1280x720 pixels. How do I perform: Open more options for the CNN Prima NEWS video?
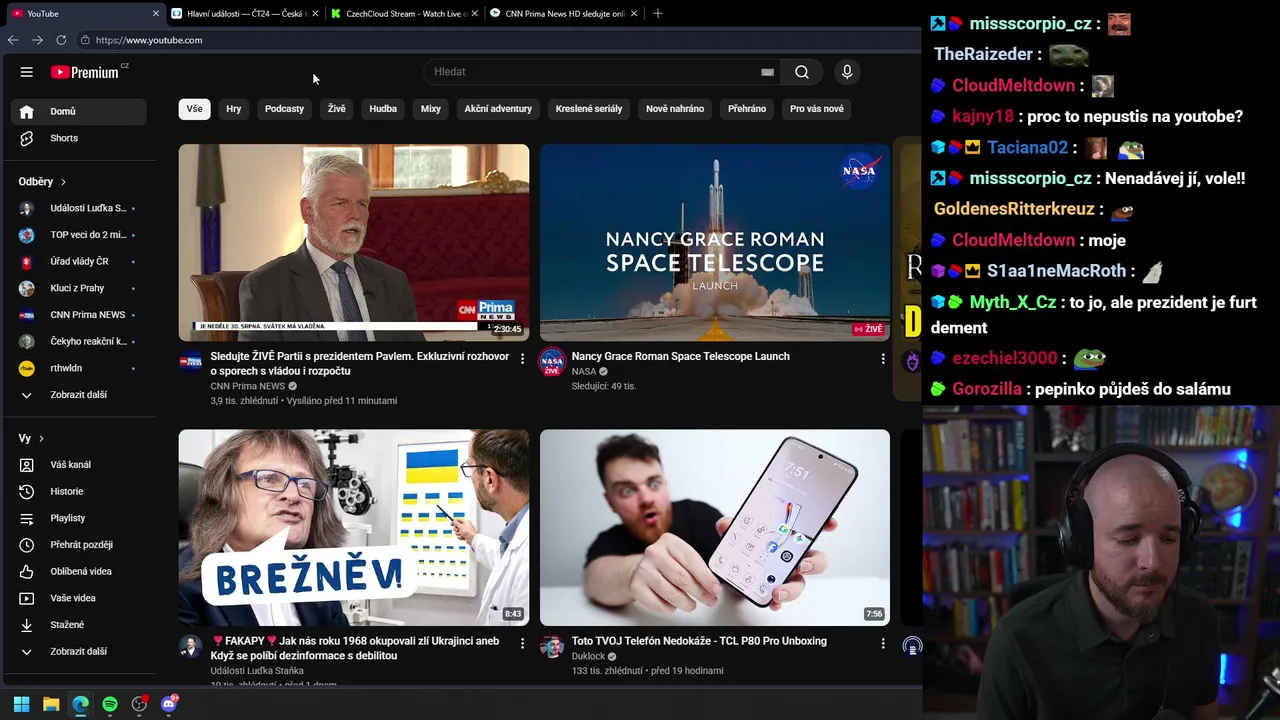522,359
